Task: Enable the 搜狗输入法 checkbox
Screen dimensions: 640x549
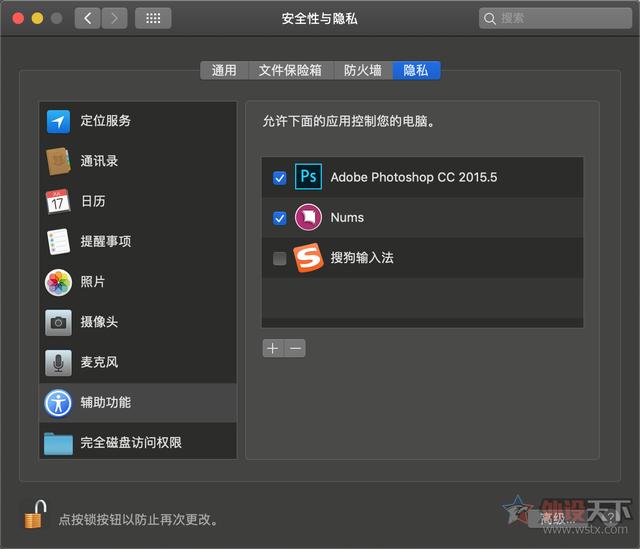Action: 280,258
